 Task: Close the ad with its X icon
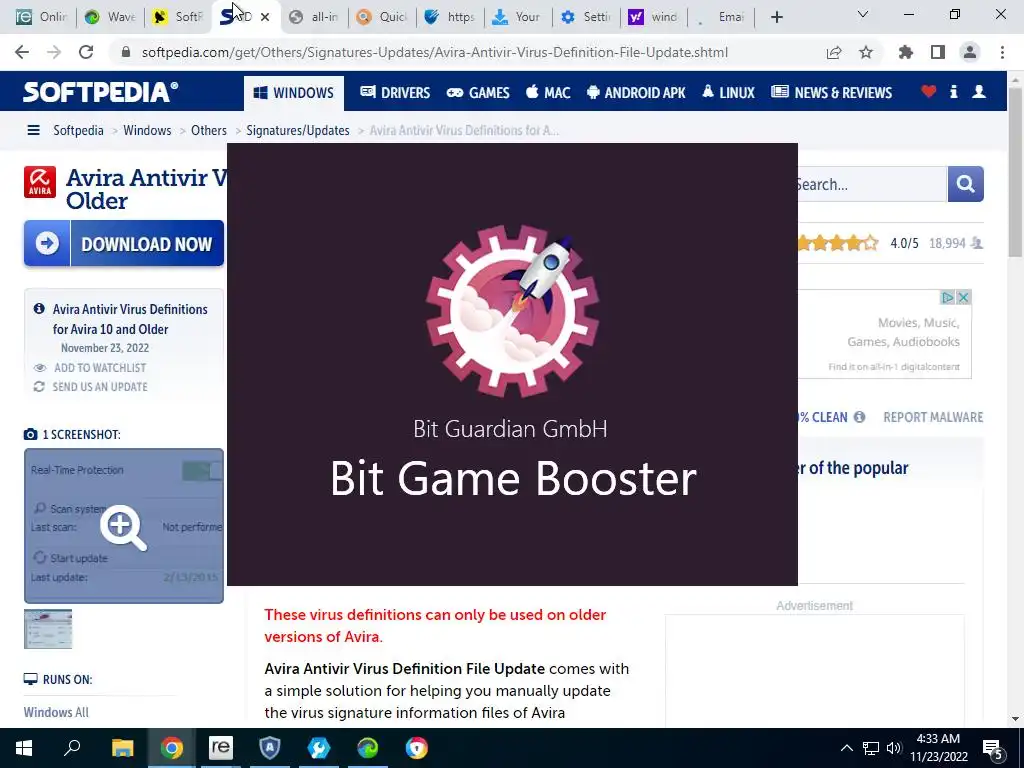(963, 298)
